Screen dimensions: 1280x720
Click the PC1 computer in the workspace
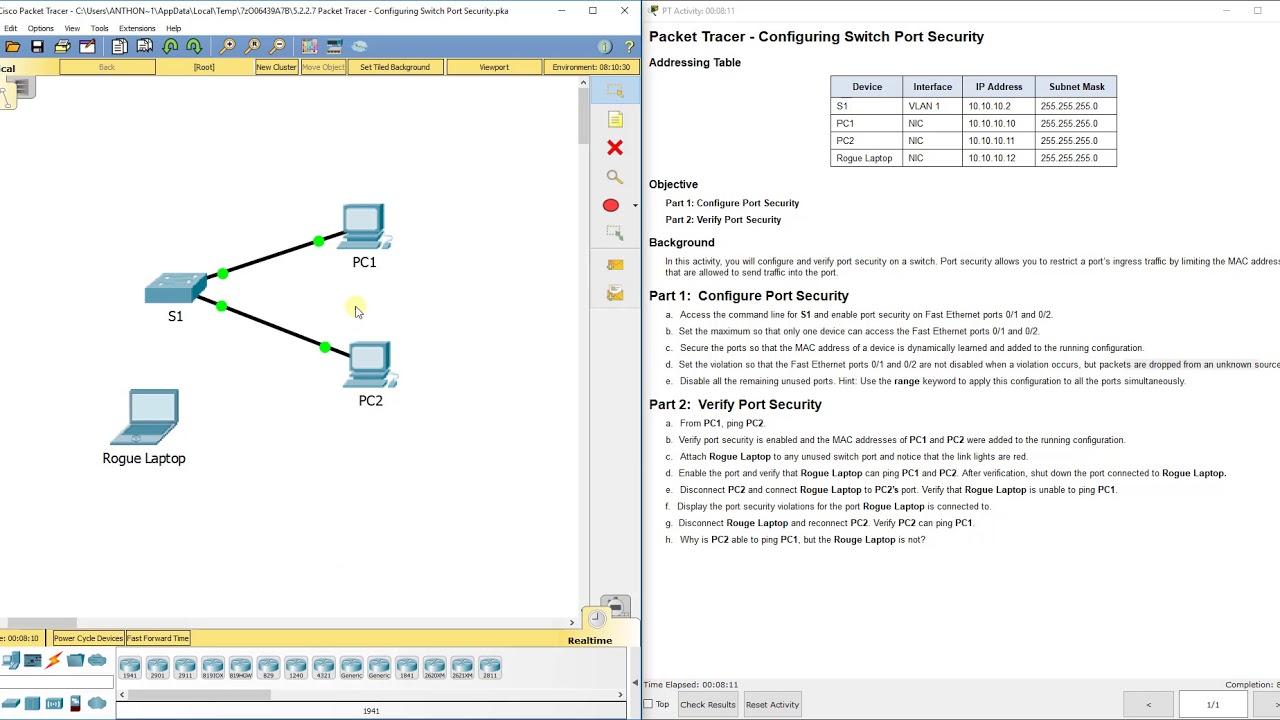pos(364,228)
